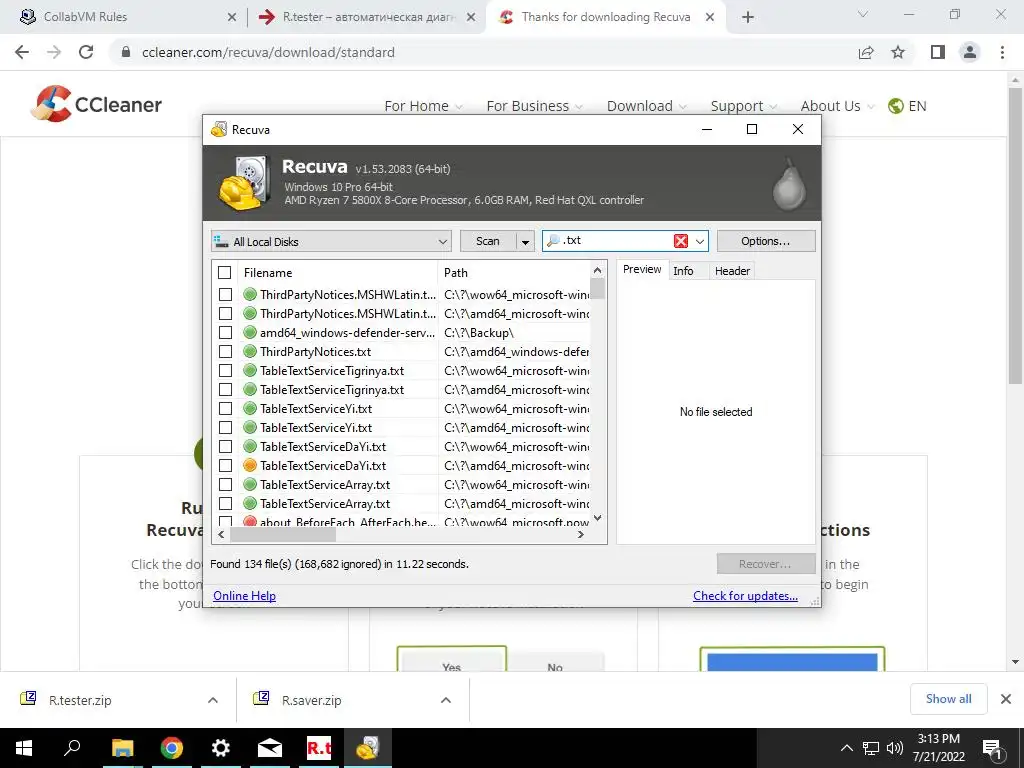Select the Preview tab
This screenshot has height=768, width=1024.
pyautogui.click(x=642, y=269)
